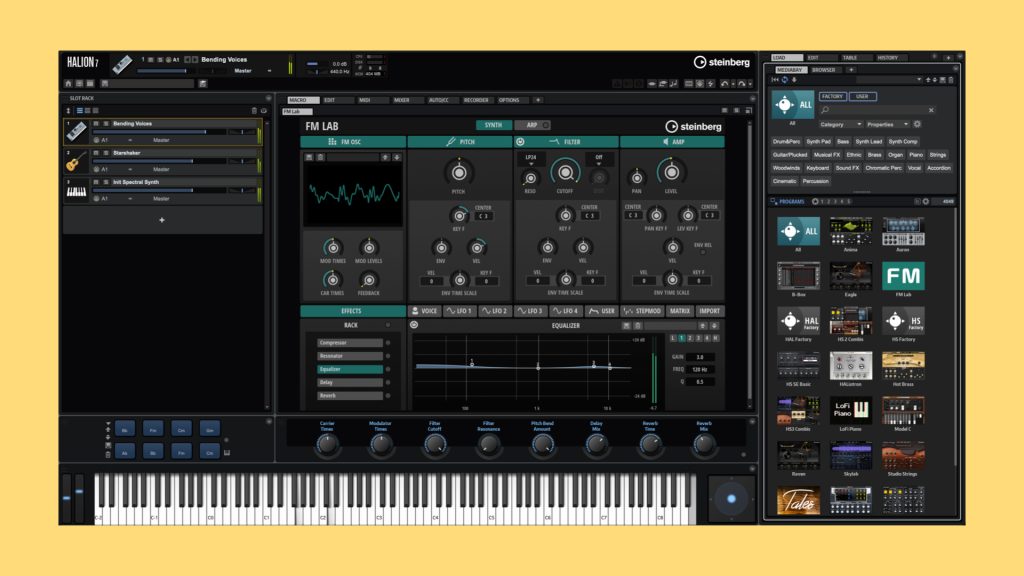Toggle the ARP on/off switch
This screenshot has height=576, width=1024.
pos(545,126)
